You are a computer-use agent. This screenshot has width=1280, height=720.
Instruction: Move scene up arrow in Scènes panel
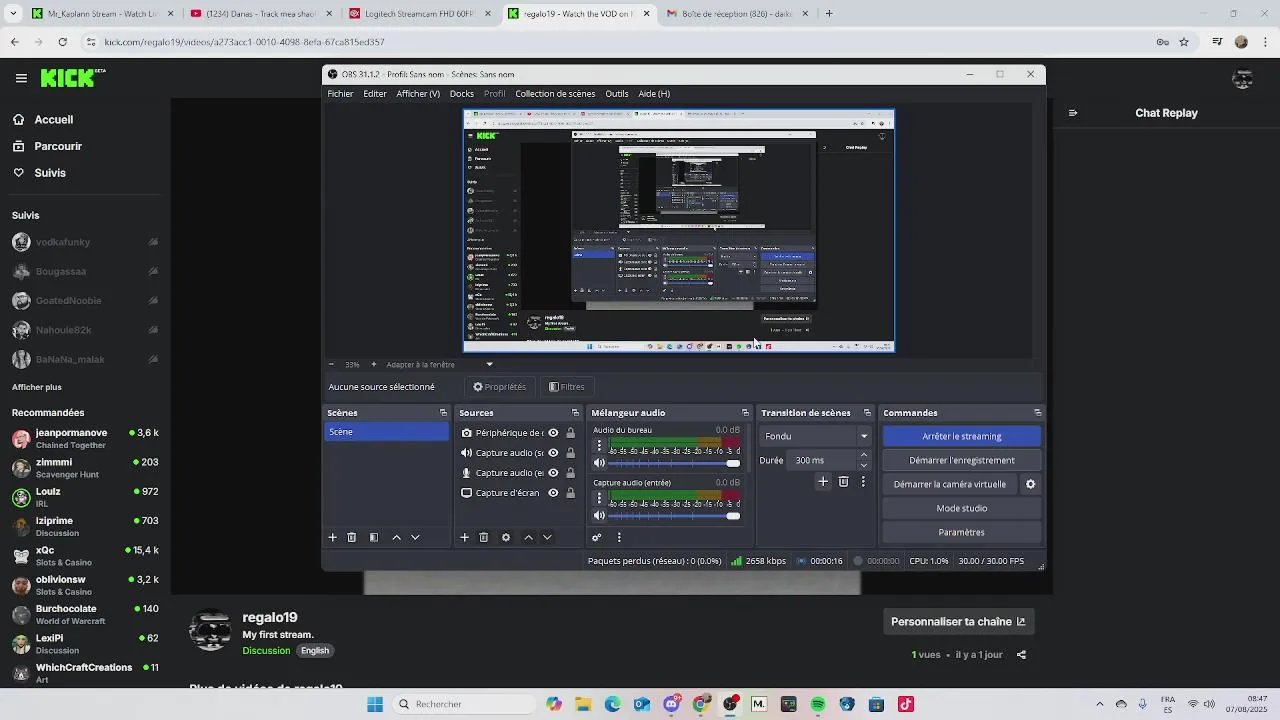396,537
